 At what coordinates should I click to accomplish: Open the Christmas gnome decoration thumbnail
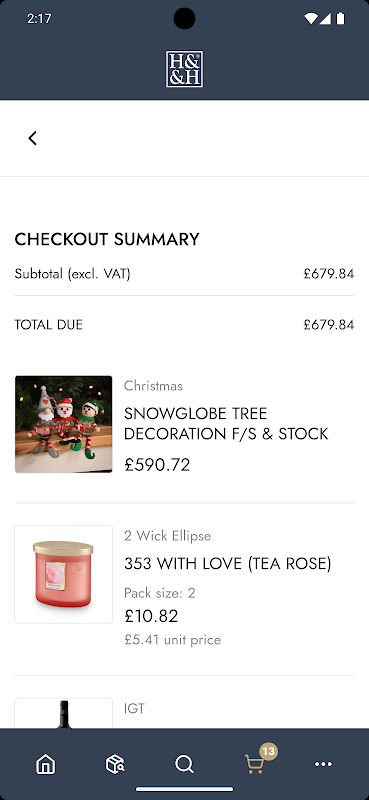pyautogui.click(x=63, y=424)
